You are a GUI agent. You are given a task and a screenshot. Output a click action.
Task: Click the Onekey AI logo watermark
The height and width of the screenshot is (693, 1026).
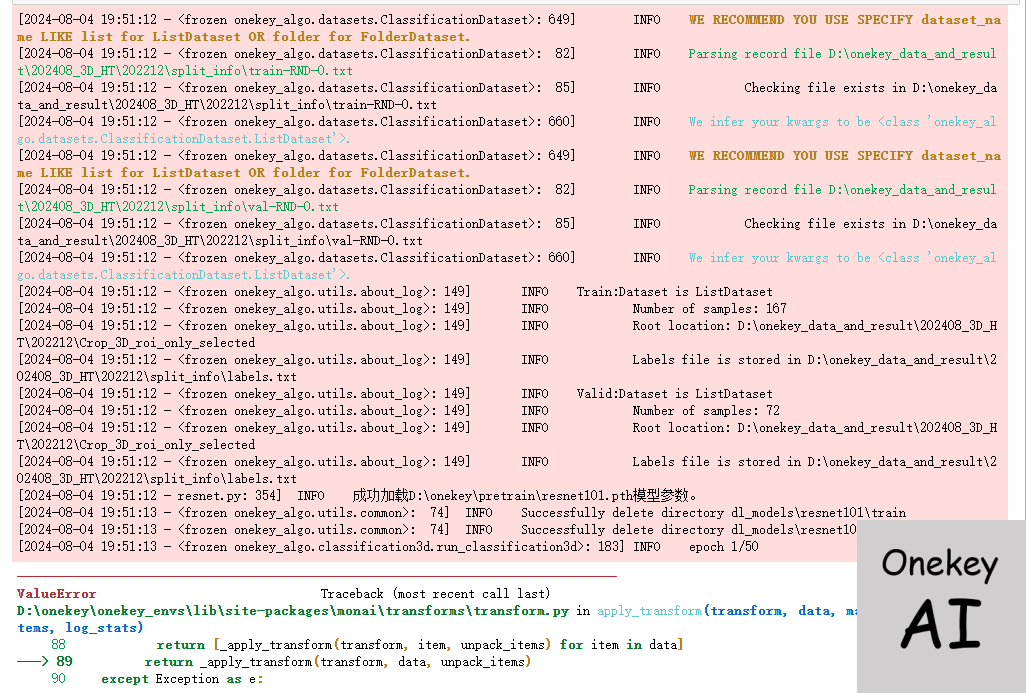(x=940, y=605)
